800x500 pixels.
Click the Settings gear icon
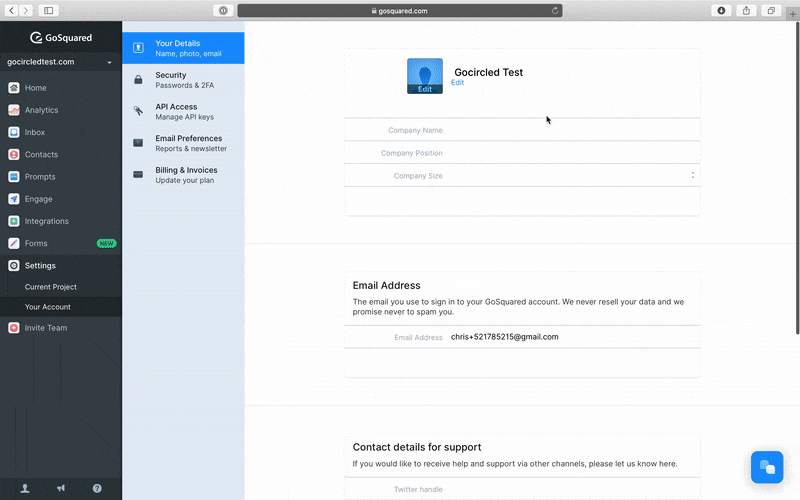click(x=14, y=265)
